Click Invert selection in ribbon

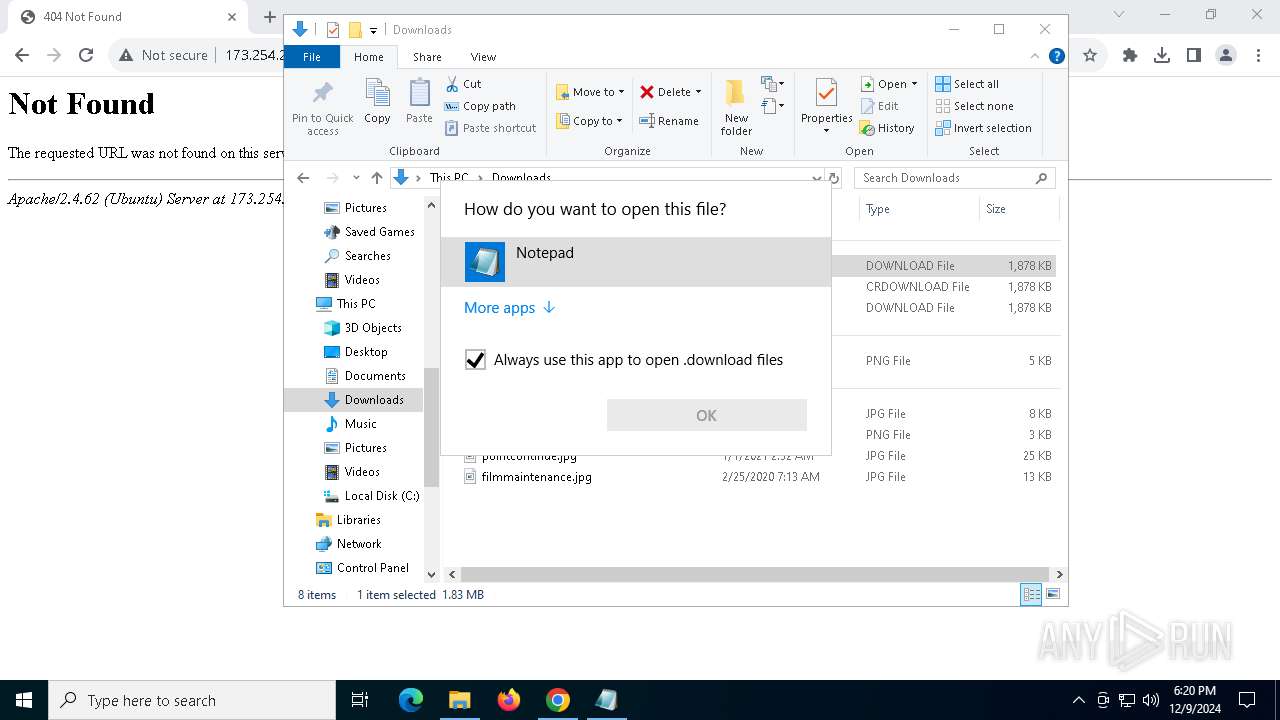[983, 128]
